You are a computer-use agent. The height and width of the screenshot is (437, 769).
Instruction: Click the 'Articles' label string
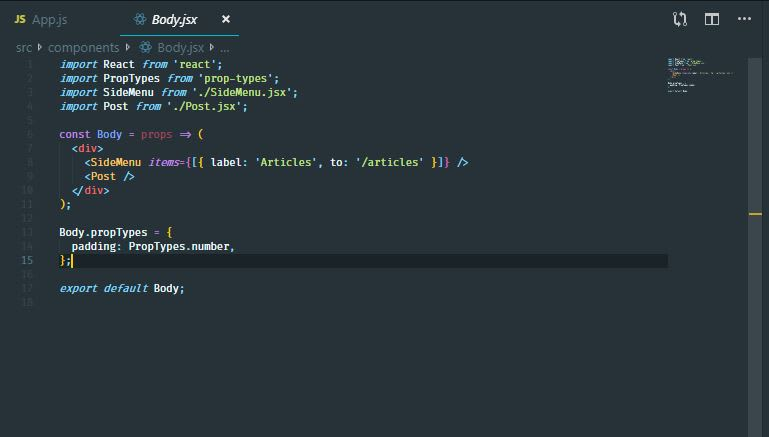click(285, 162)
